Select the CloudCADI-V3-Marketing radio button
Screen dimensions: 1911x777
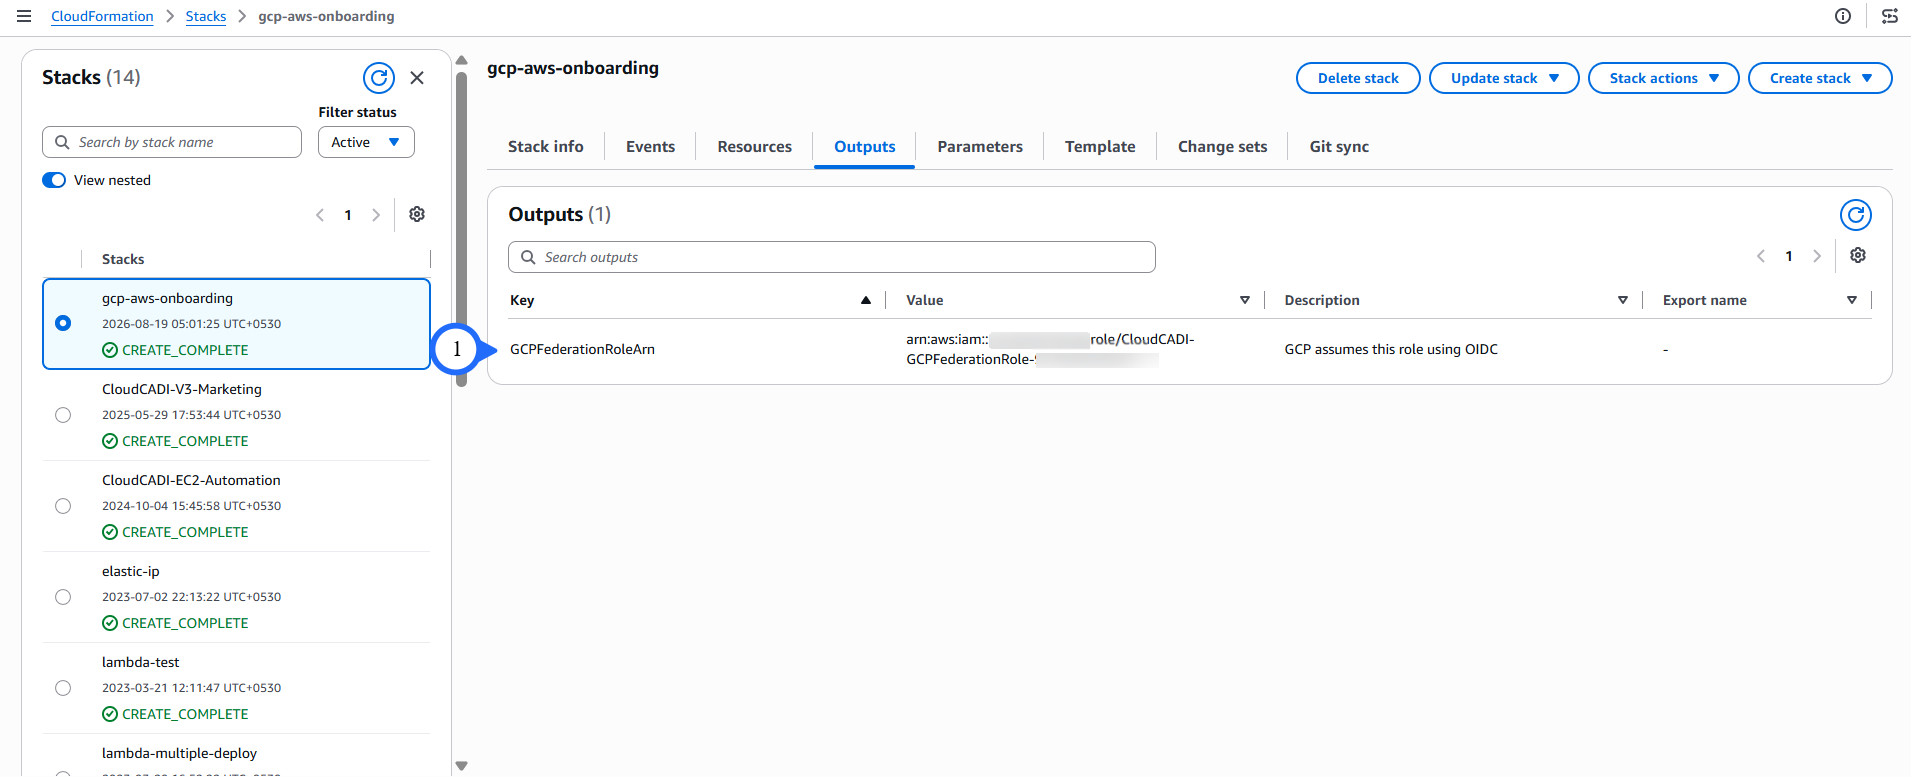pyautogui.click(x=63, y=415)
